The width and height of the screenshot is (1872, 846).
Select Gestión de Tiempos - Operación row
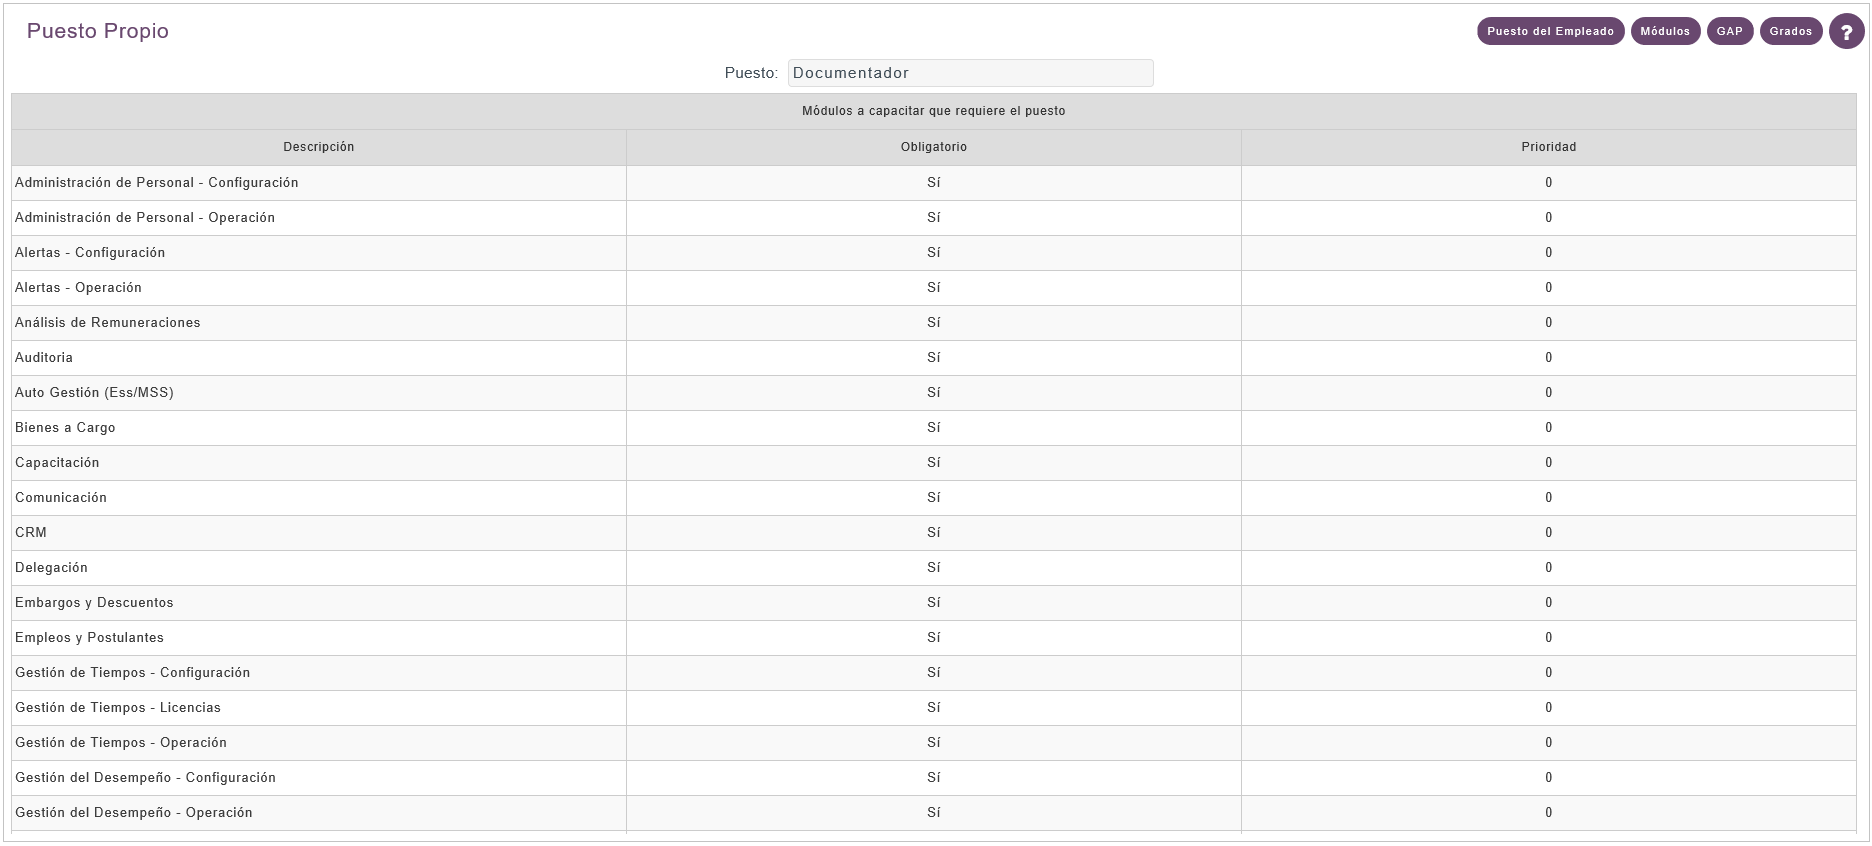point(934,743)
